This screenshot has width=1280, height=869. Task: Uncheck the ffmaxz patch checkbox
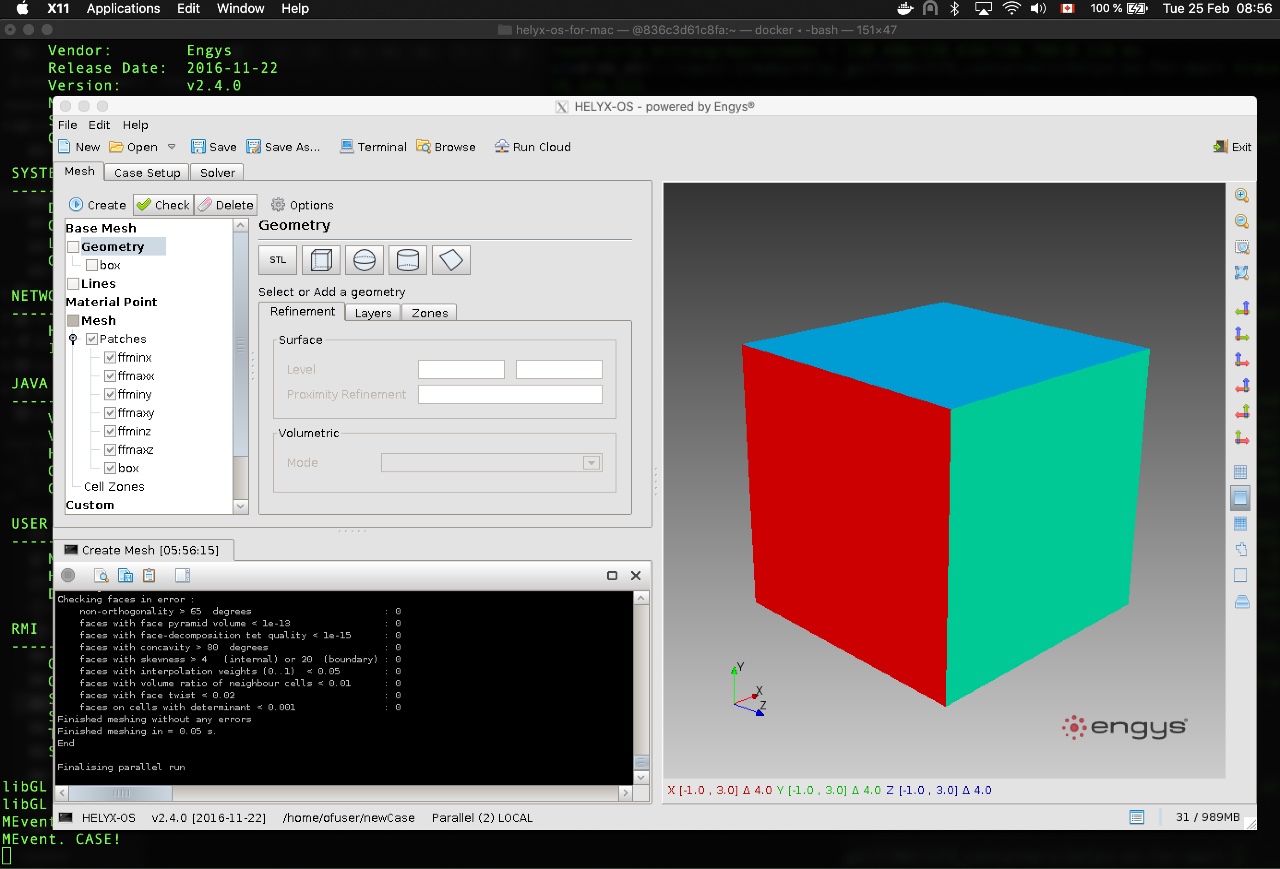[110, 450]
